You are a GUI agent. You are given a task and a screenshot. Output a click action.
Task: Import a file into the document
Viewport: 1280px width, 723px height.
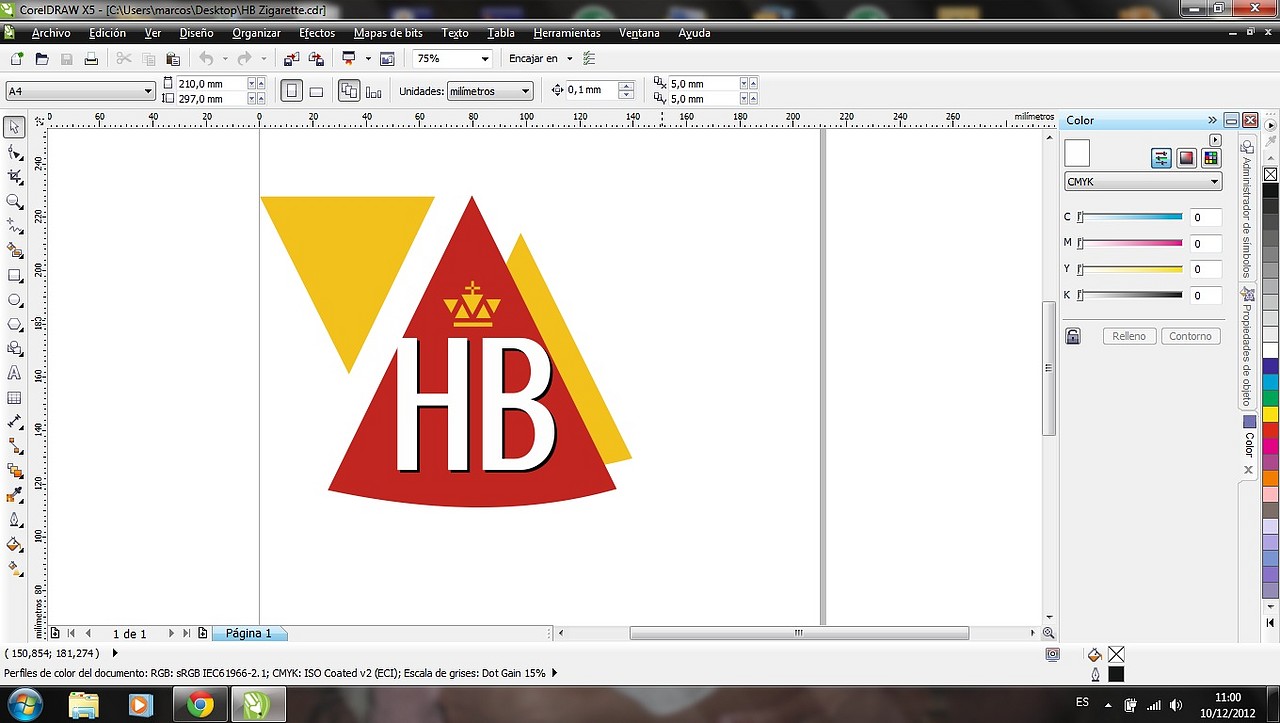(291, 59)
